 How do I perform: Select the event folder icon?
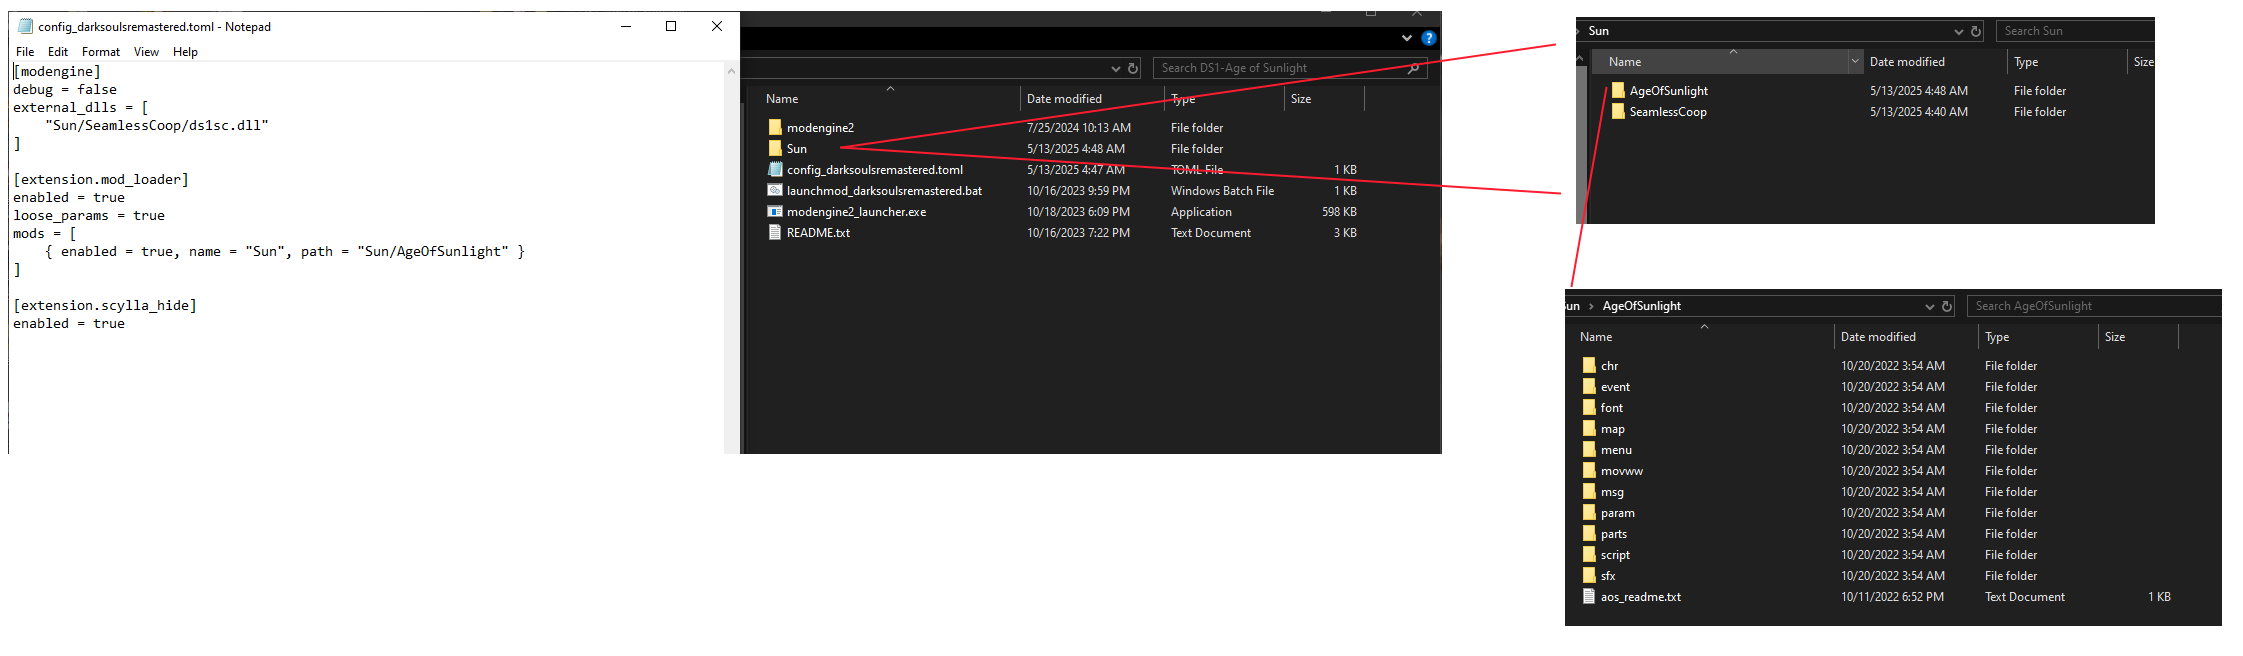point(1589,386)
